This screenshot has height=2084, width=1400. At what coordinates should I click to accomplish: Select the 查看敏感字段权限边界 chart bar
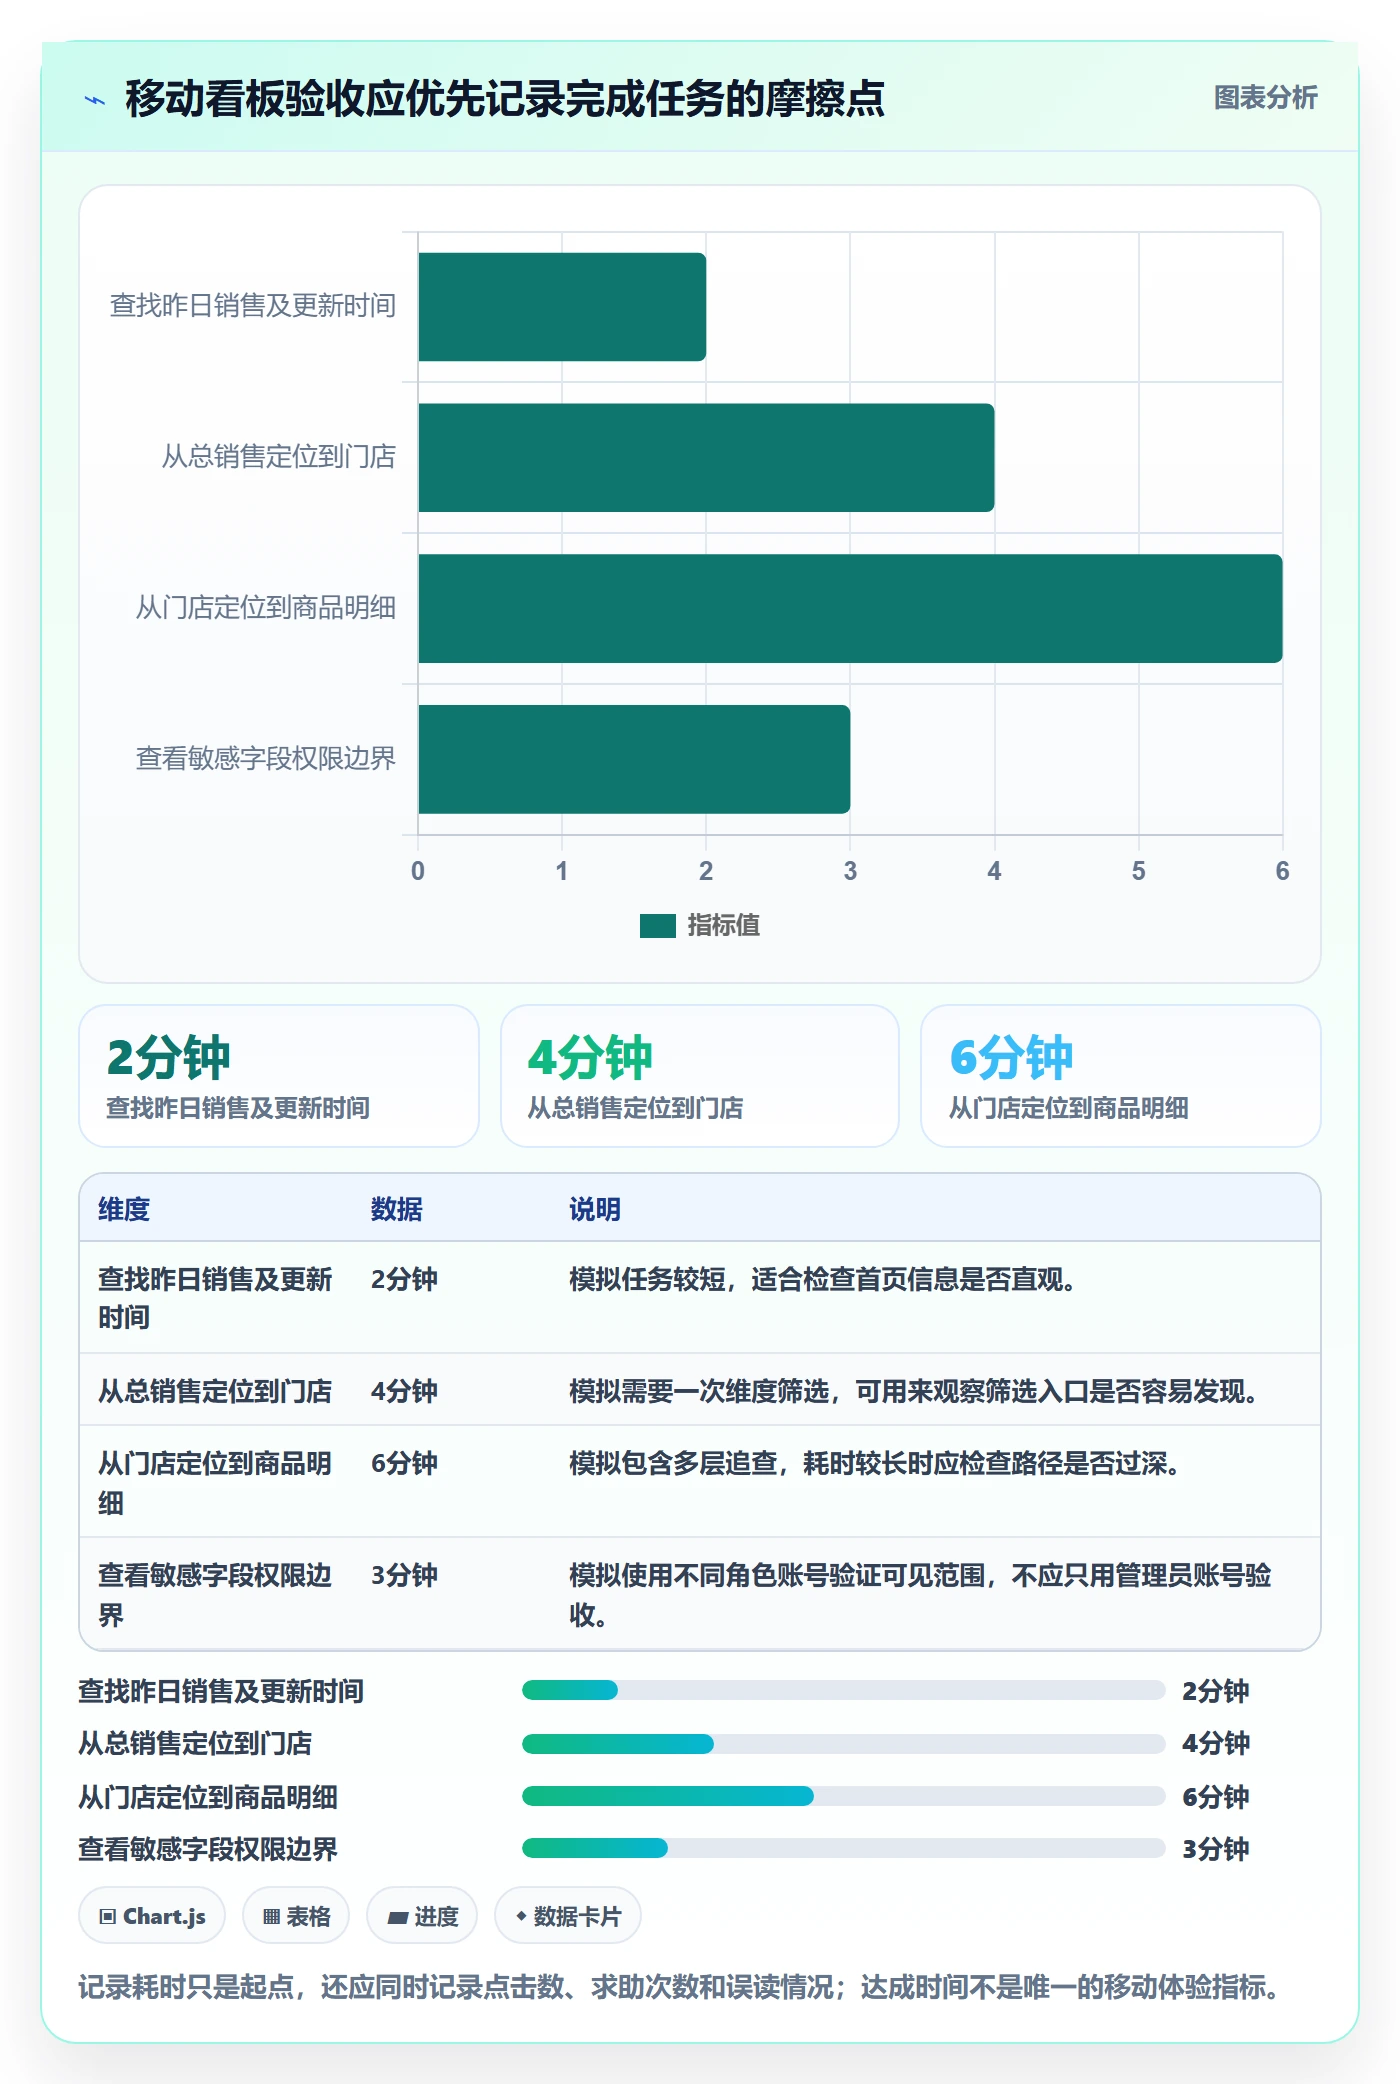634,760
